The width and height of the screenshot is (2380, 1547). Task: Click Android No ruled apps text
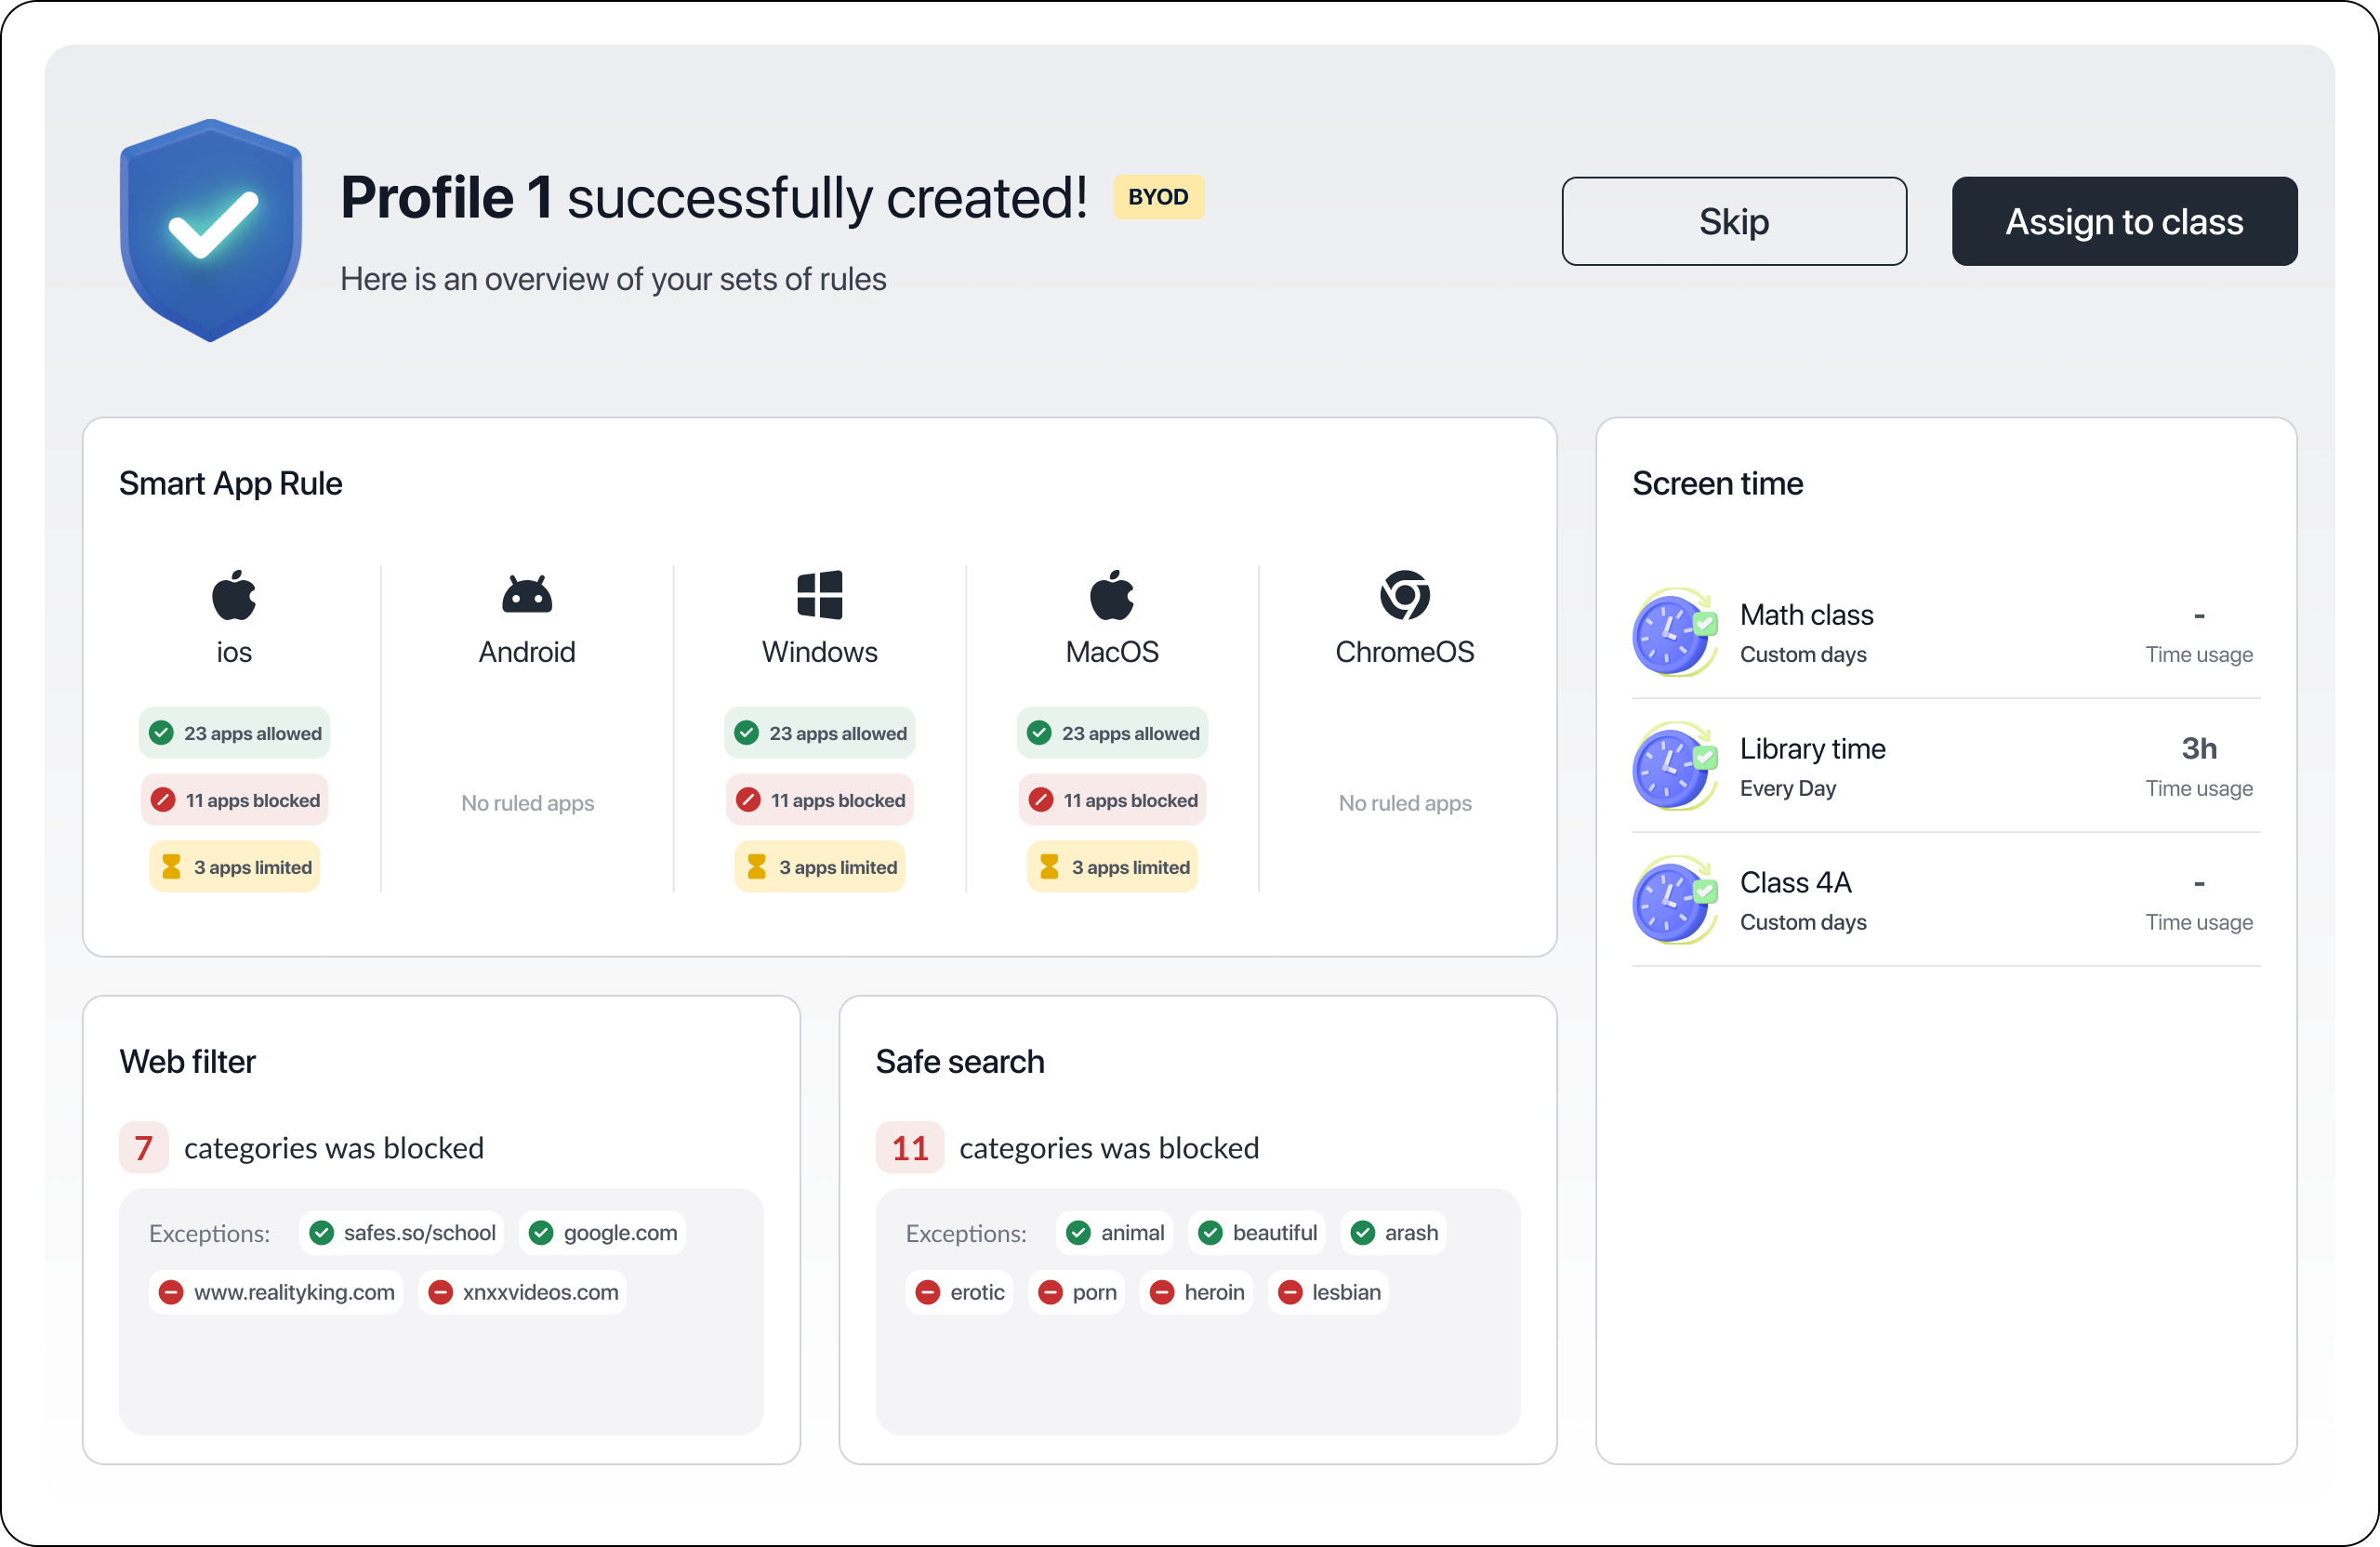point(527,803)
